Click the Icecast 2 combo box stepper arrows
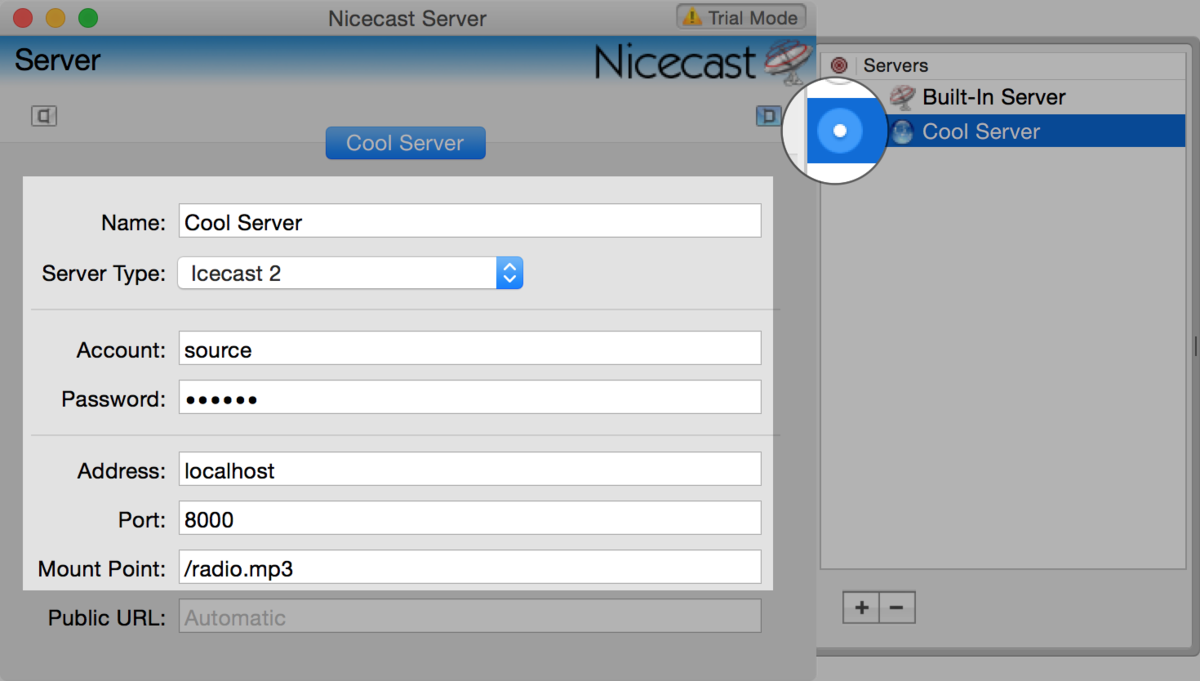The width and height of the screenshot is (1200, 681). click(x=510, y=272)
